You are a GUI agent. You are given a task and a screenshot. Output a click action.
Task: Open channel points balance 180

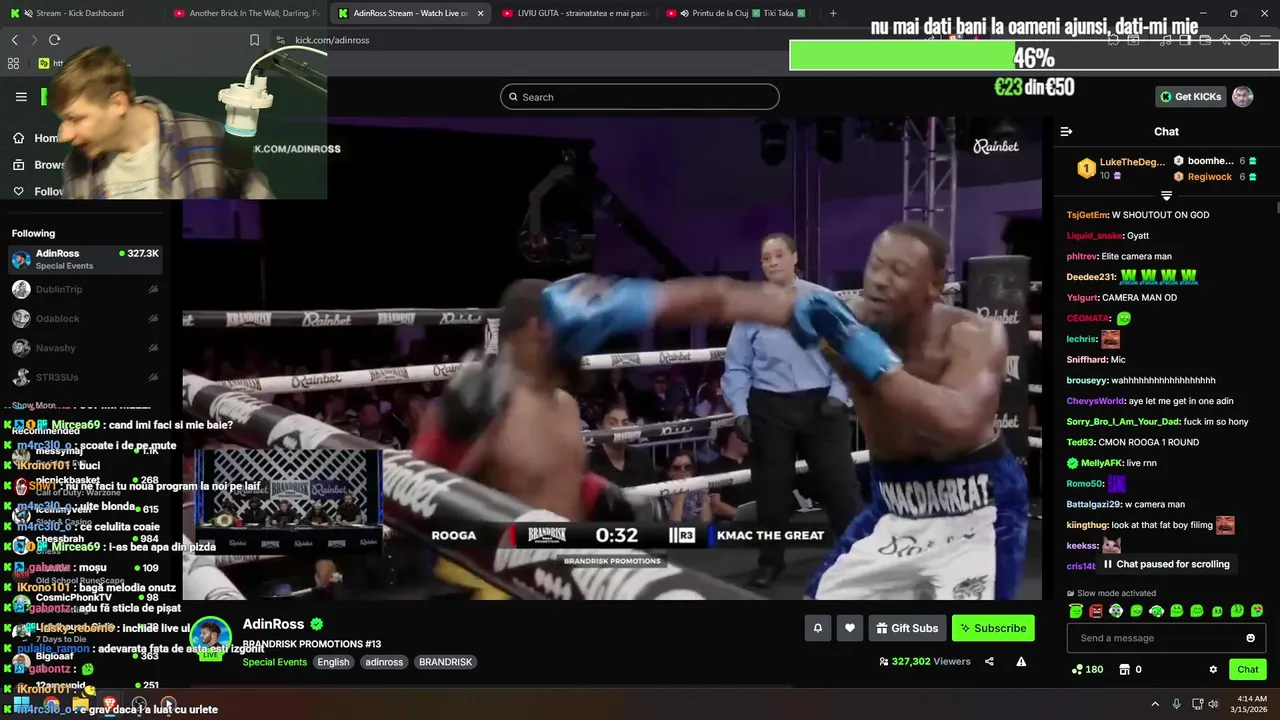coord(1087,670)
